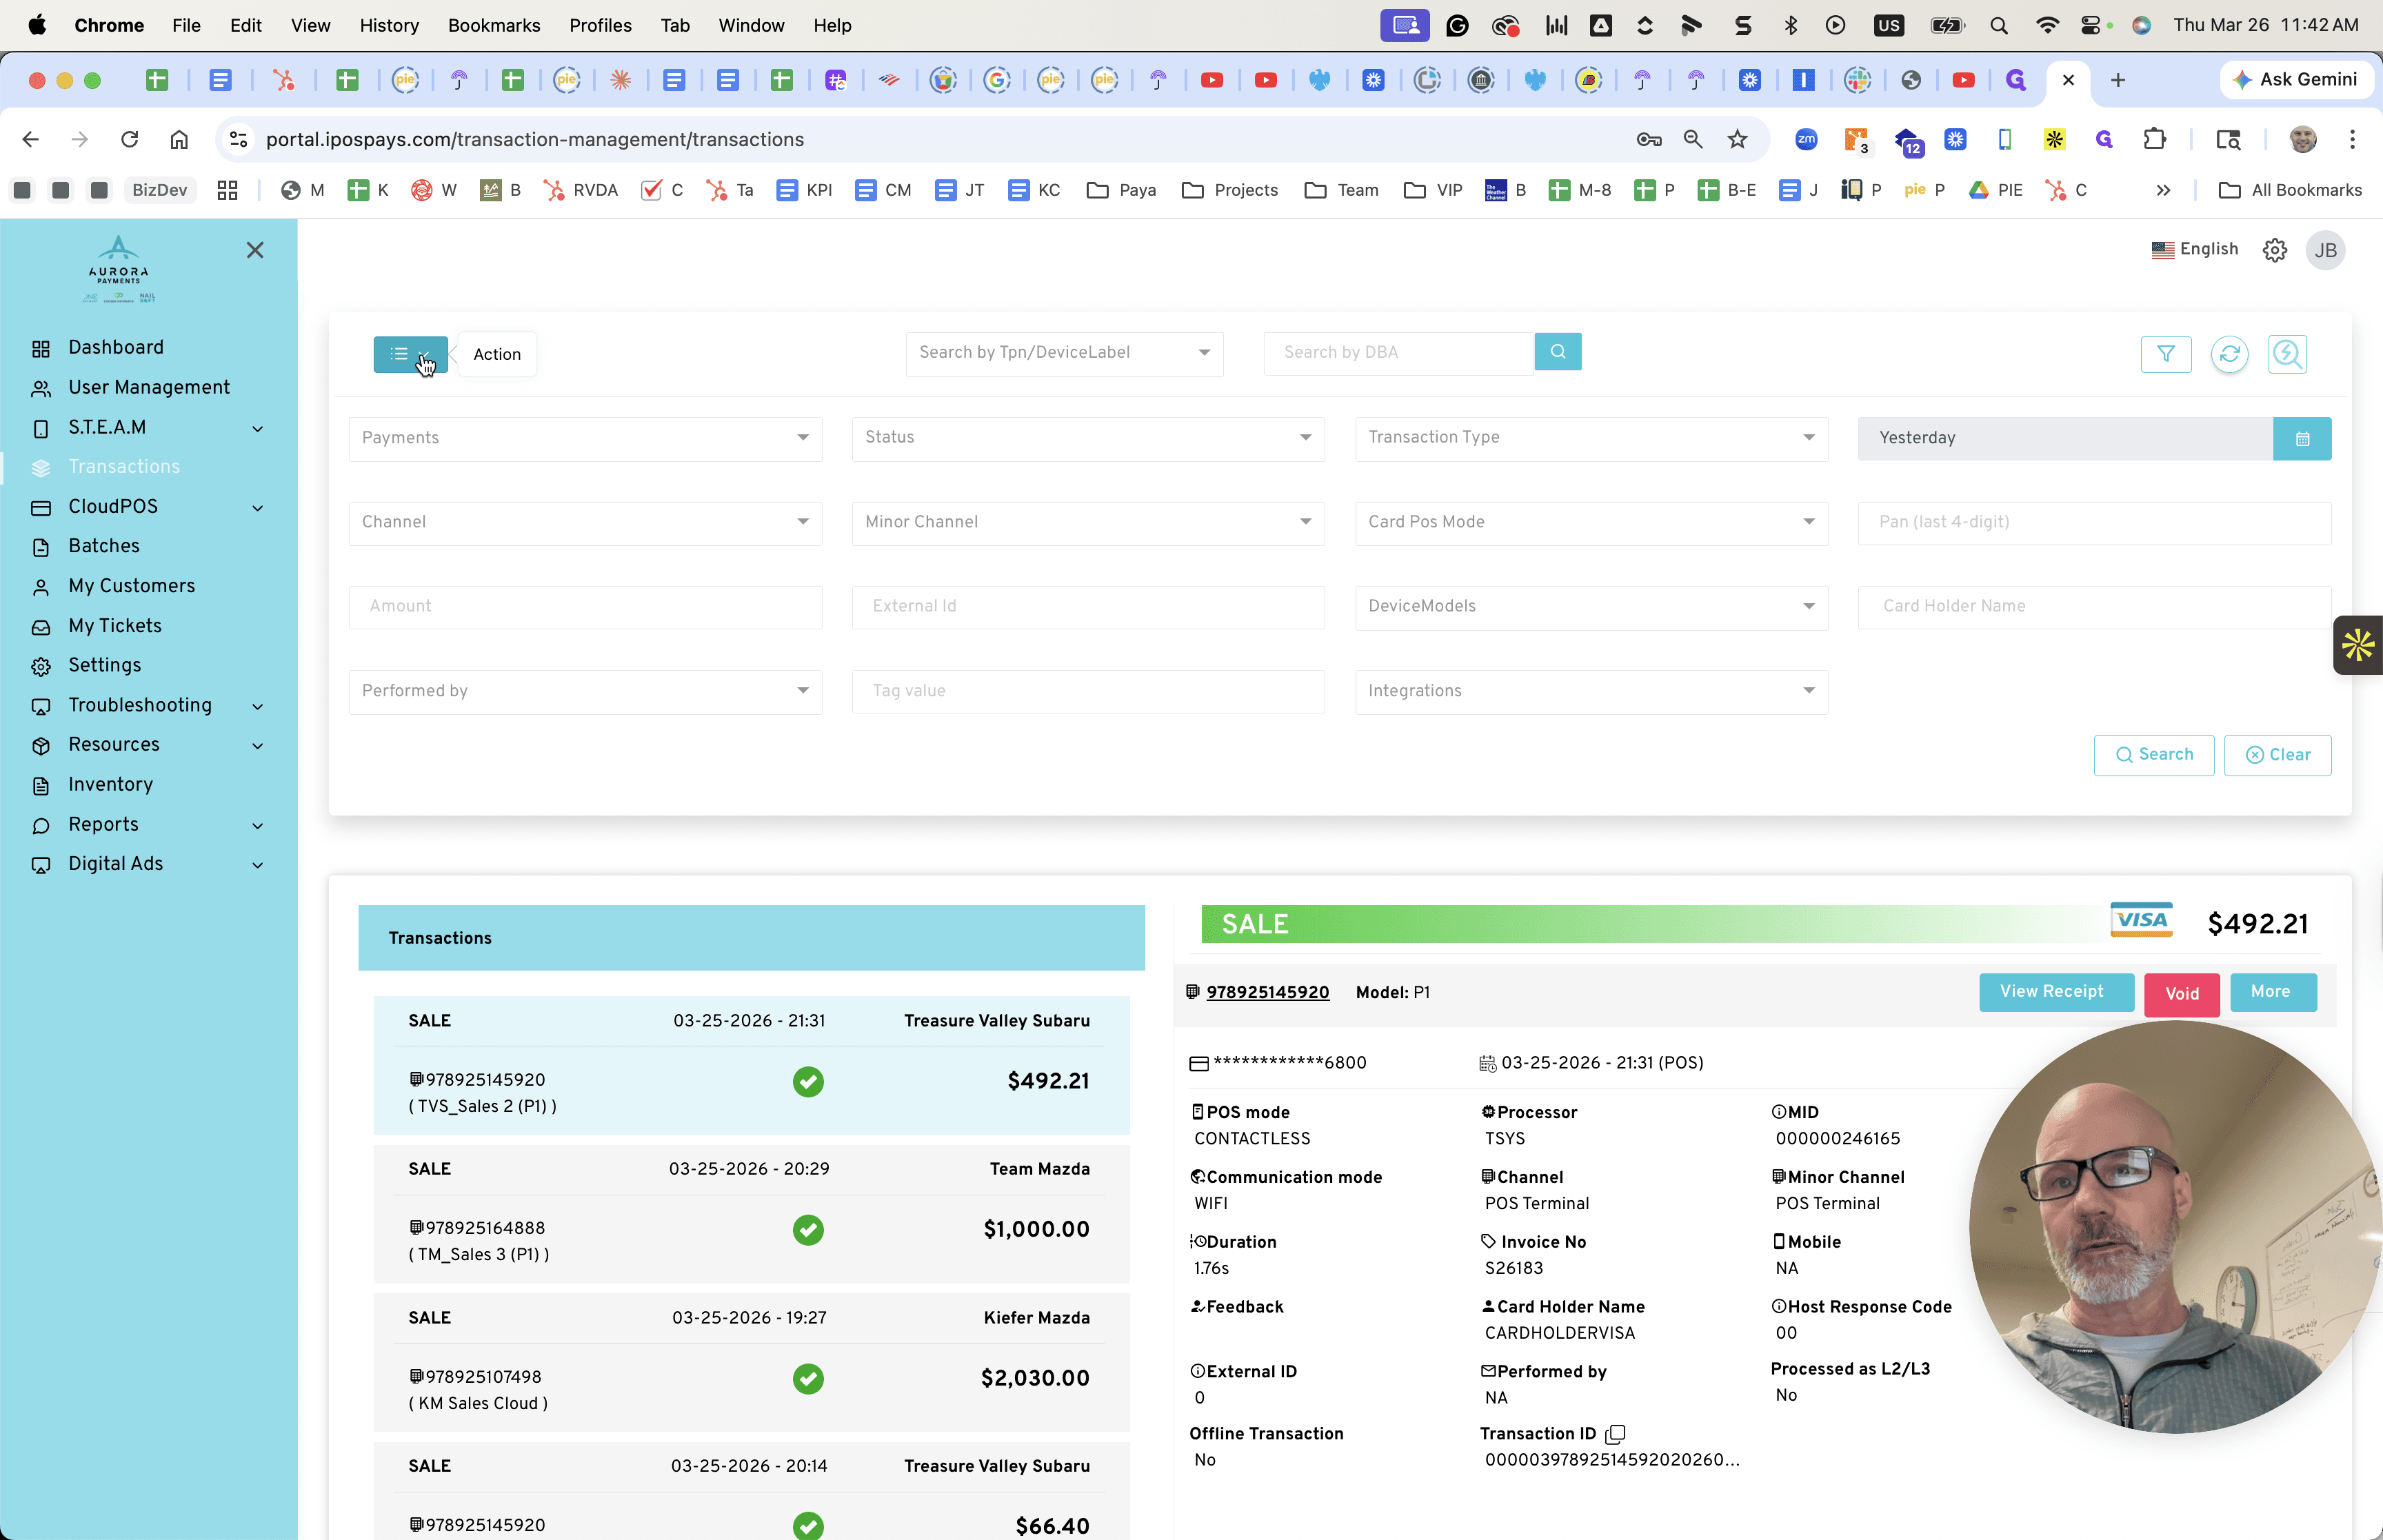Click the DBA search magnifier button

[x=1557, y=352]
